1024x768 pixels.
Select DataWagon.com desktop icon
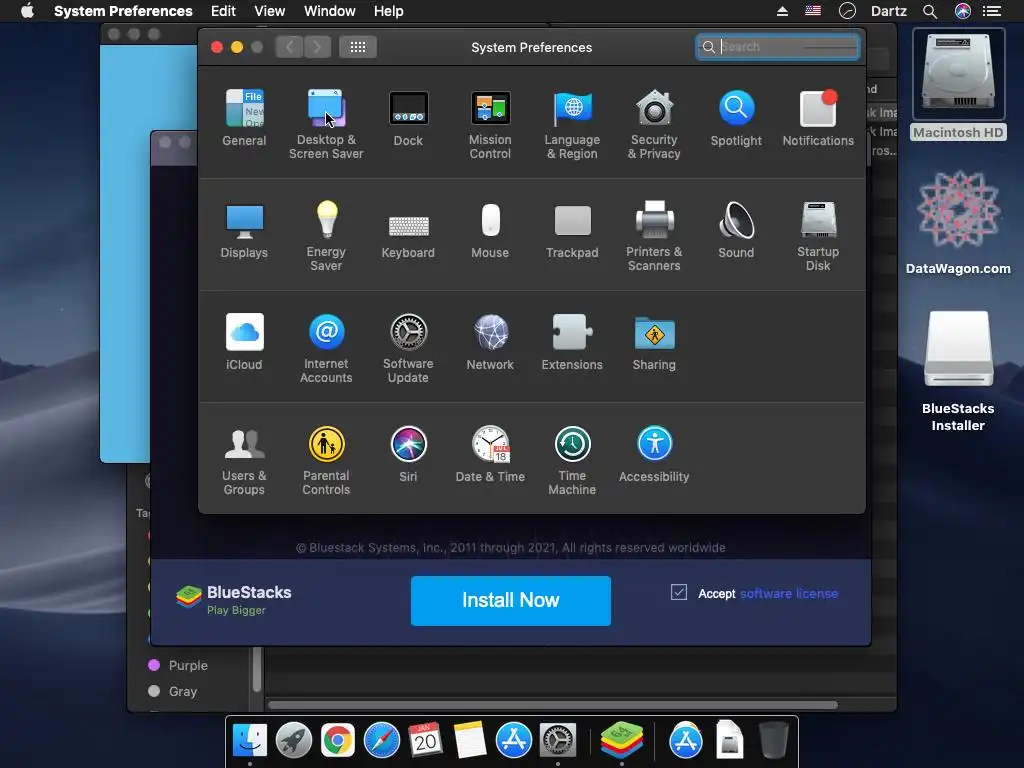(958, 223)
